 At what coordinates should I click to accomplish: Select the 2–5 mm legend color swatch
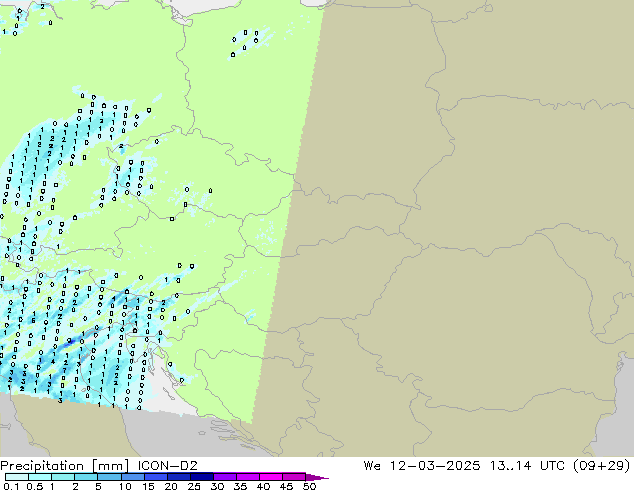click(86, 477)
